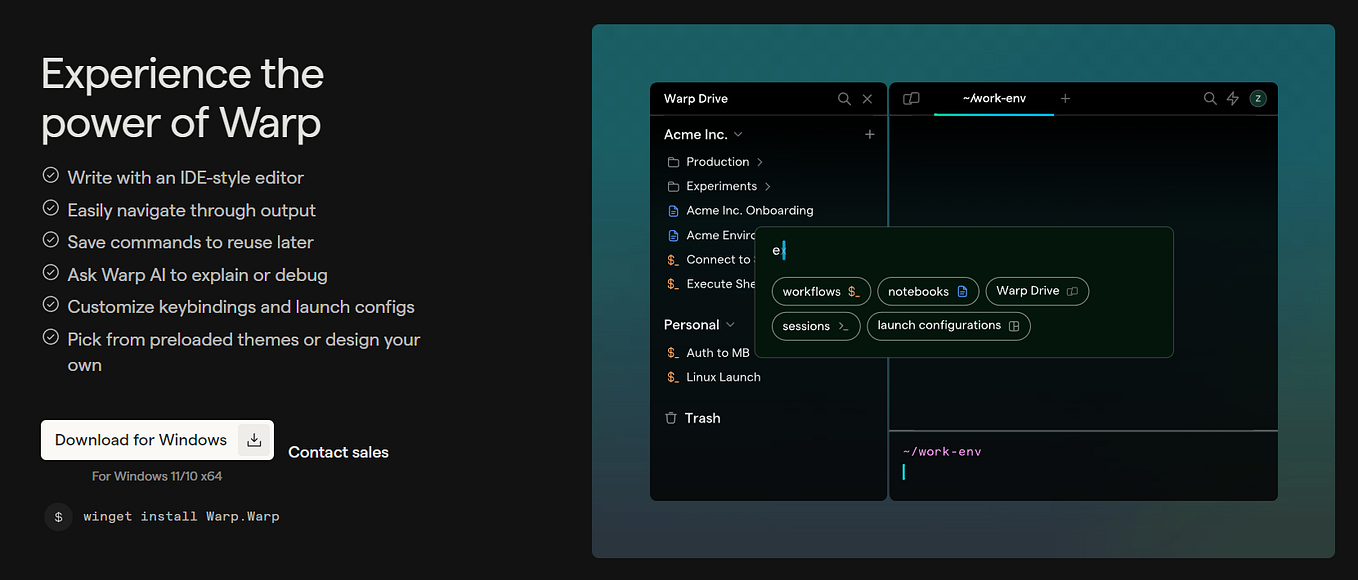The height and width of the screenshot is (580, 1358).
Task: Click the notebook icon left of the tab bar
Action: click(911, 97)
